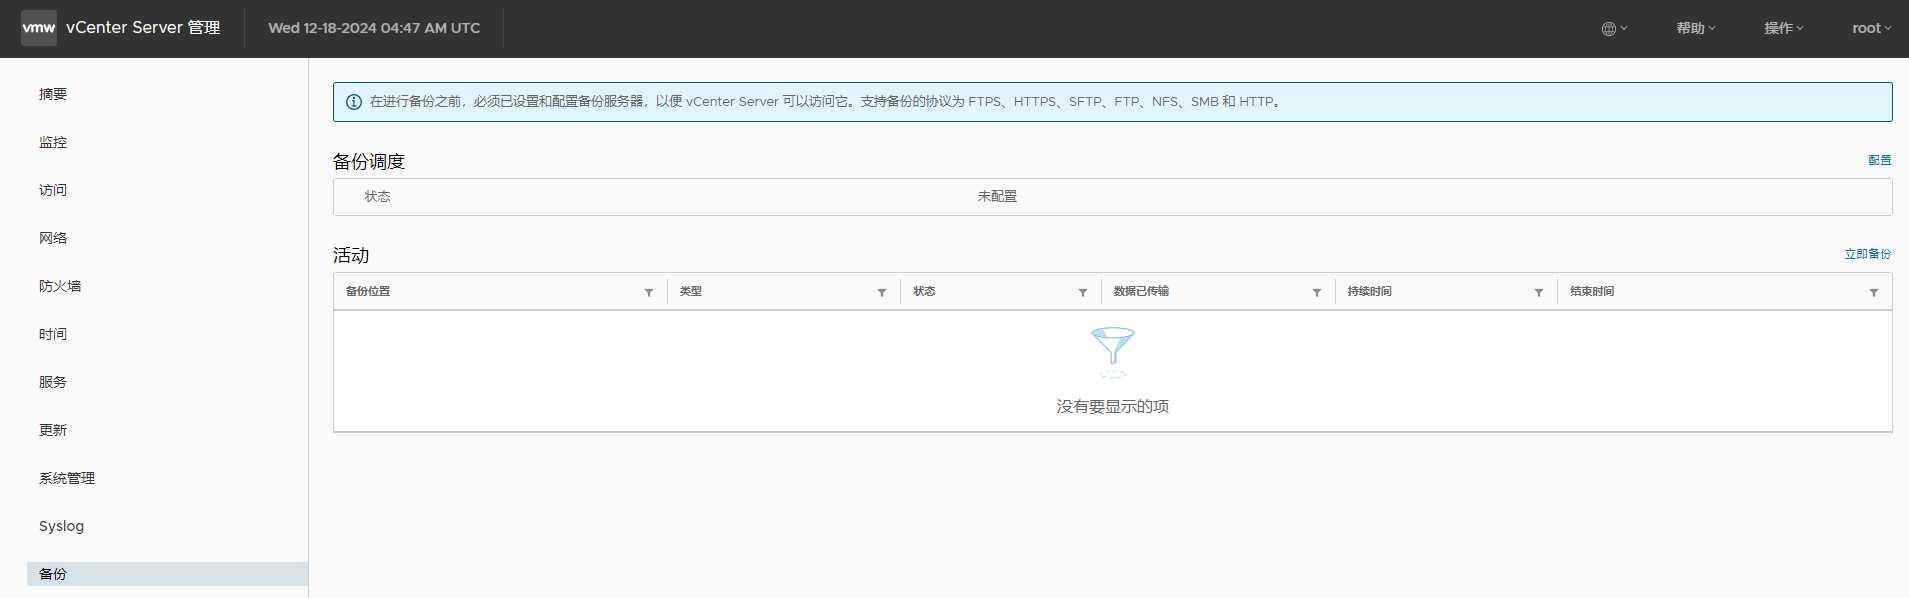Select Syslog in the left navigation
This screenshot has width=1909, height=598.
coord(61,526)
